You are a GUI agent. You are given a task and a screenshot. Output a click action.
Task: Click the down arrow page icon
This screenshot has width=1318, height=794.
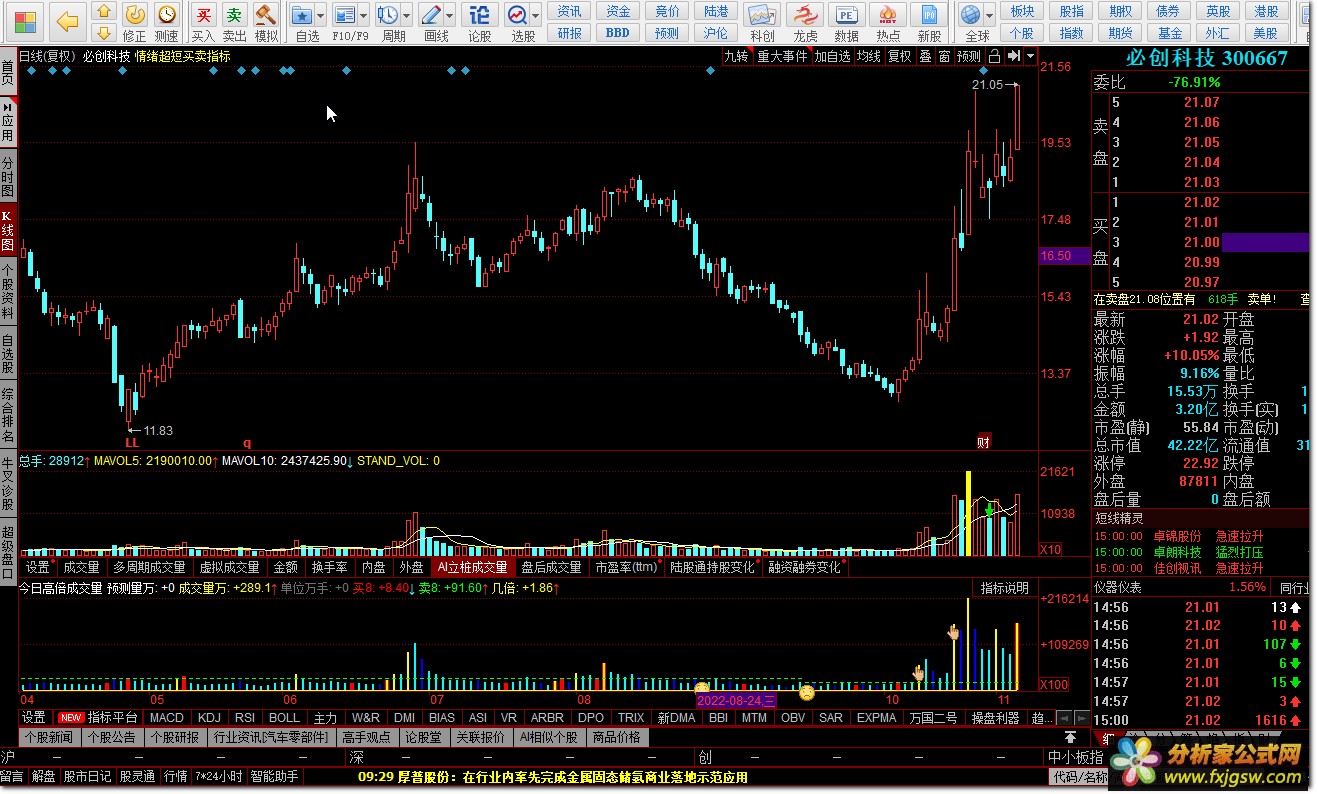[102, 32]
